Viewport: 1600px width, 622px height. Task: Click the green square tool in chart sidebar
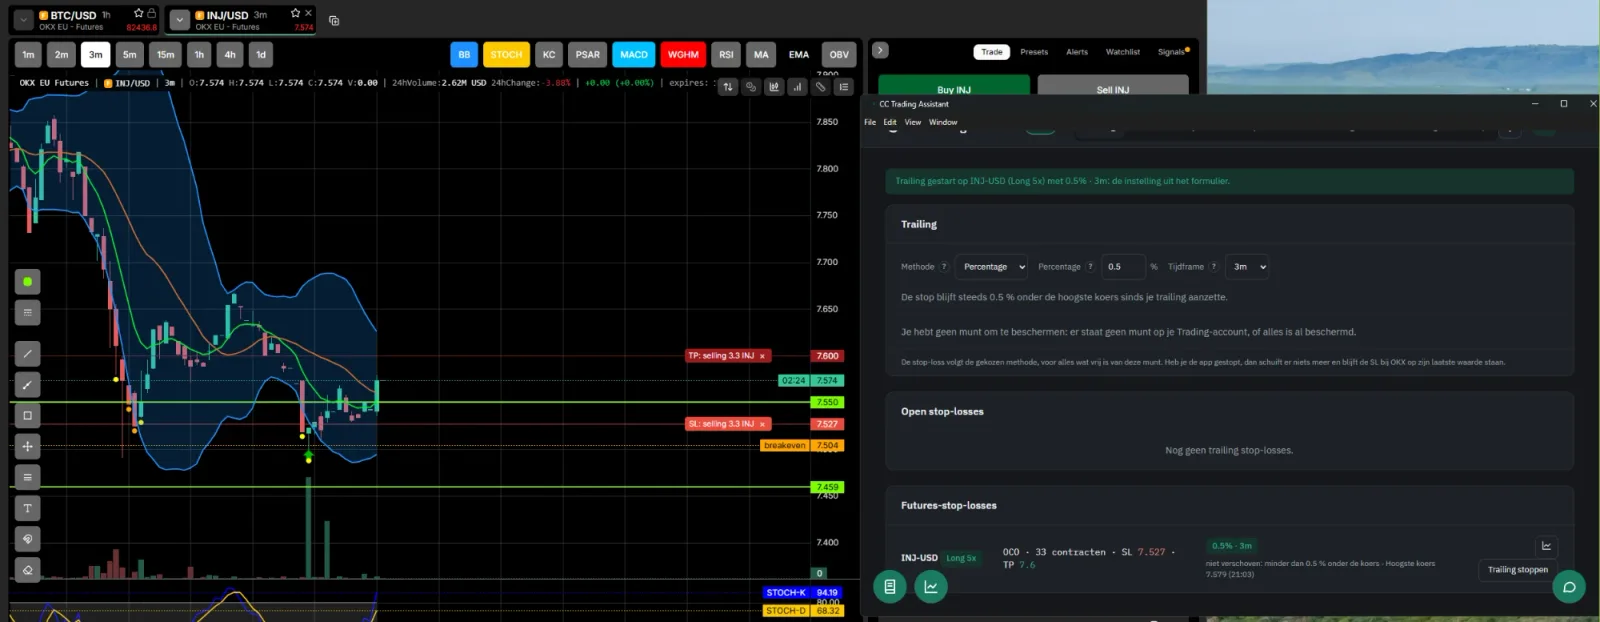(28, 282)
